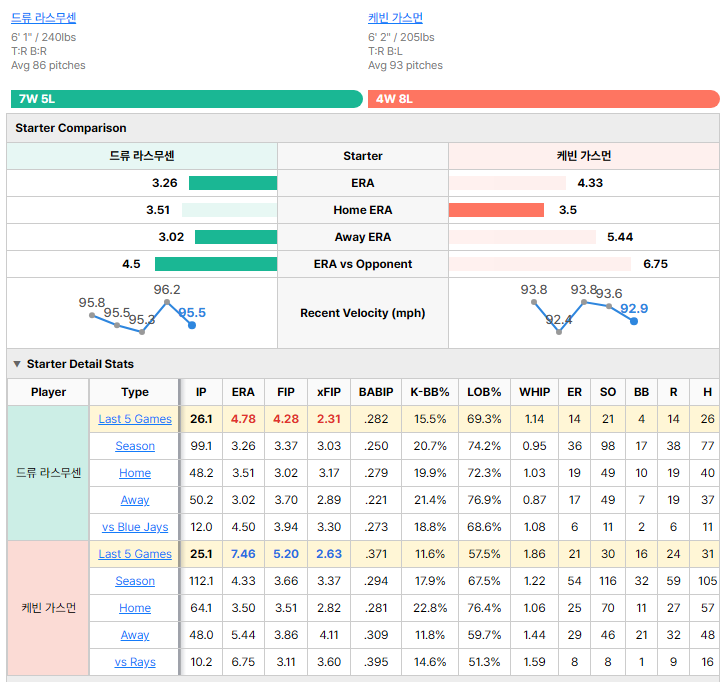Click the green 3.26 ERA bar

coord(233,183)
